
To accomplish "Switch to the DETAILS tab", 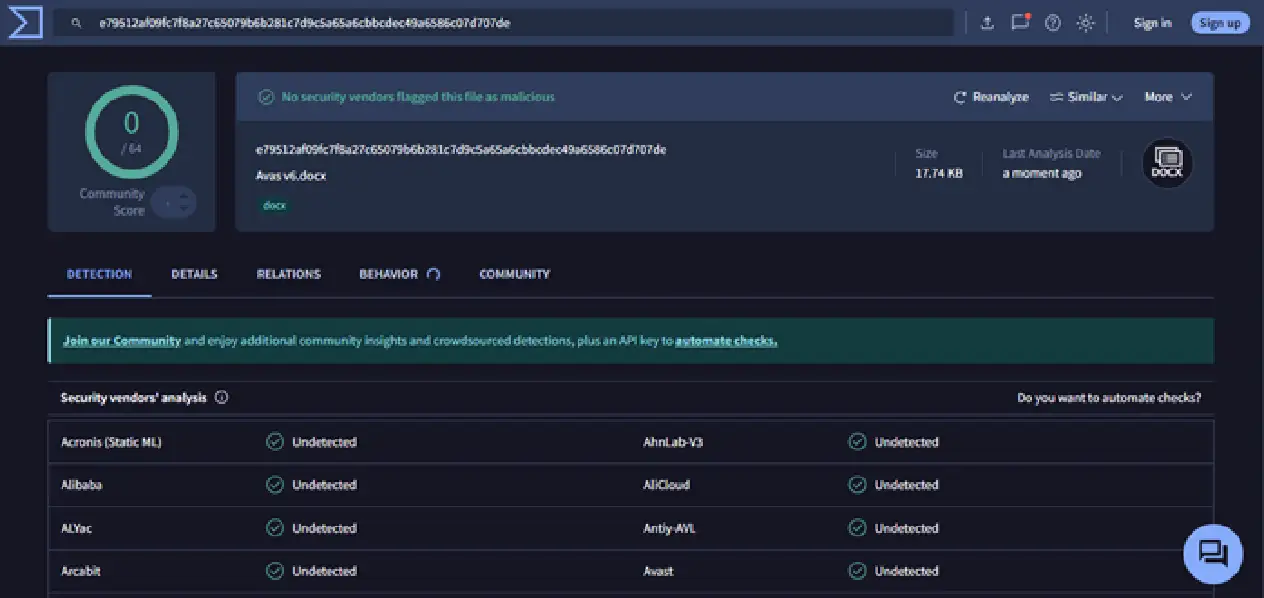I will [194, 274].
